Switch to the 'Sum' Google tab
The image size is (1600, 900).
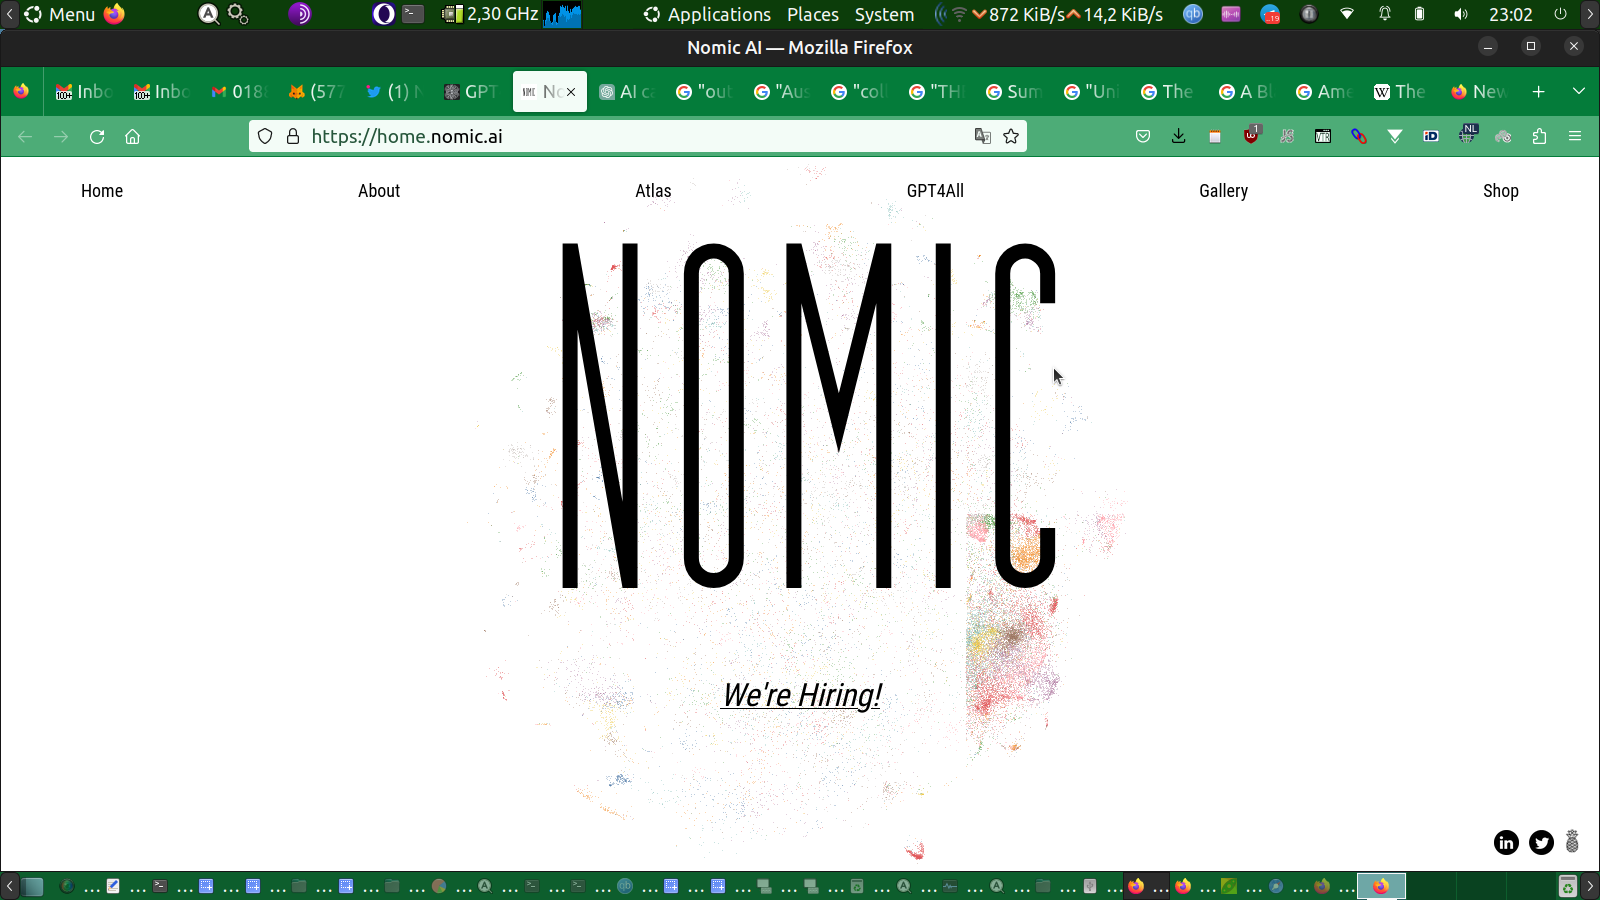(x=1013, y=92)
